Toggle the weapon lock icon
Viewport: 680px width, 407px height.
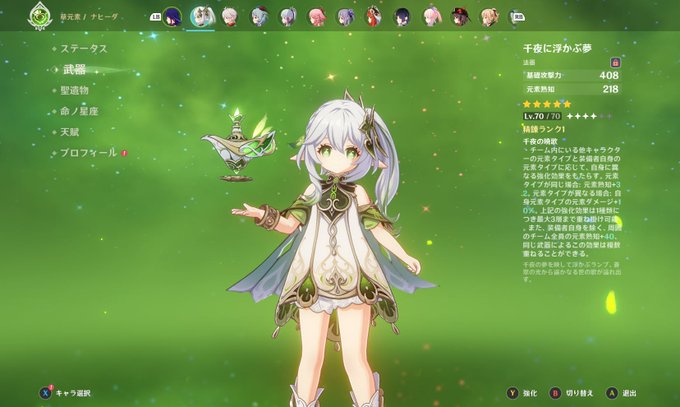(615, 62)
